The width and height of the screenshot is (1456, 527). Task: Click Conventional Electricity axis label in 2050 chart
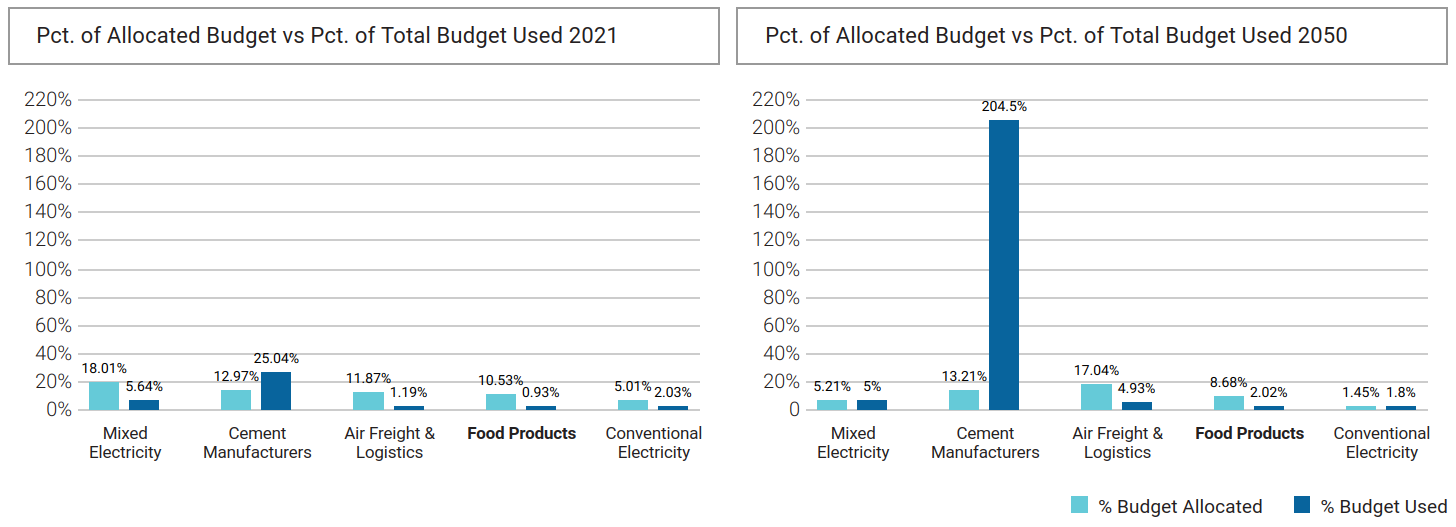click(1382, 442)
